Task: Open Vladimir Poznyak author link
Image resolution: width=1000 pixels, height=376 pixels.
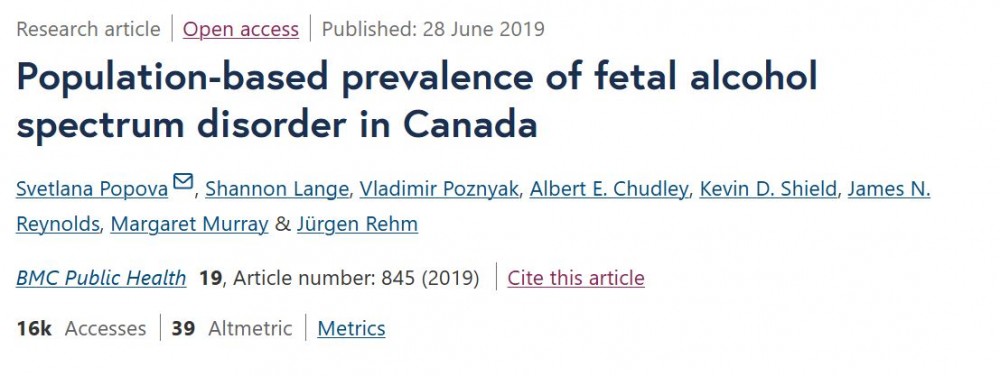Action: coord(439,189)
